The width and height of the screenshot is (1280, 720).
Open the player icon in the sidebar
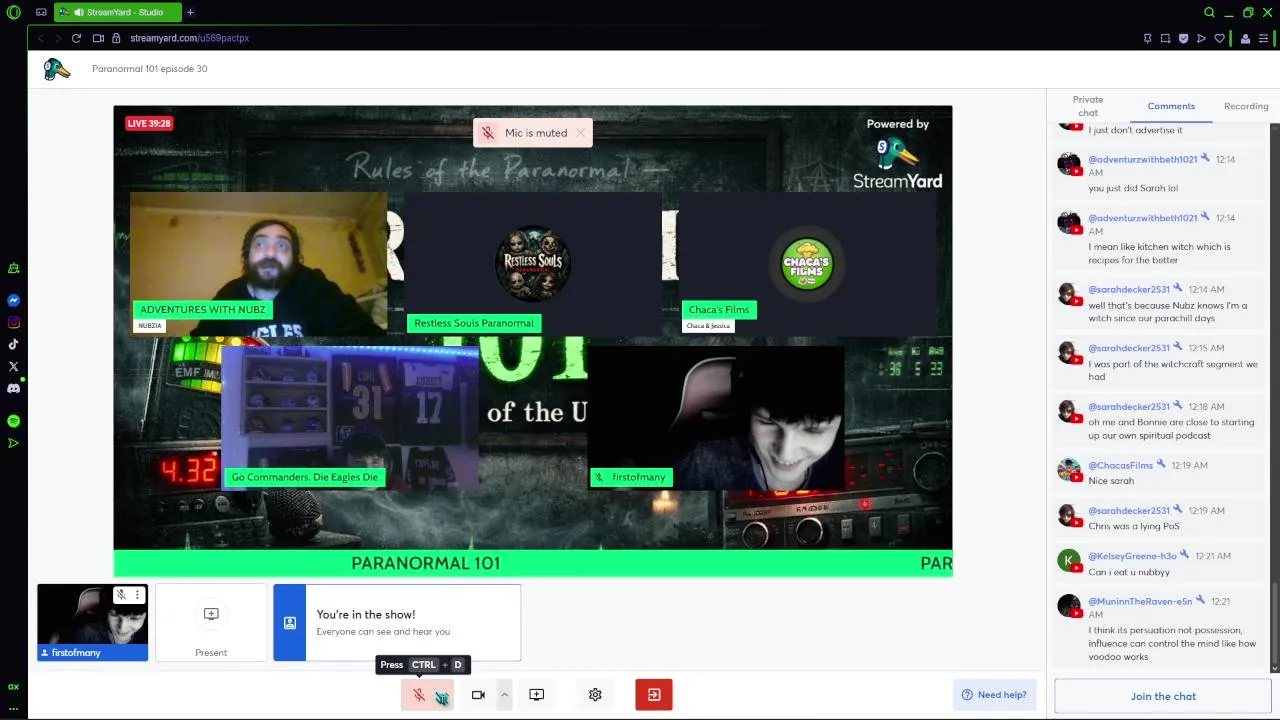13,443
